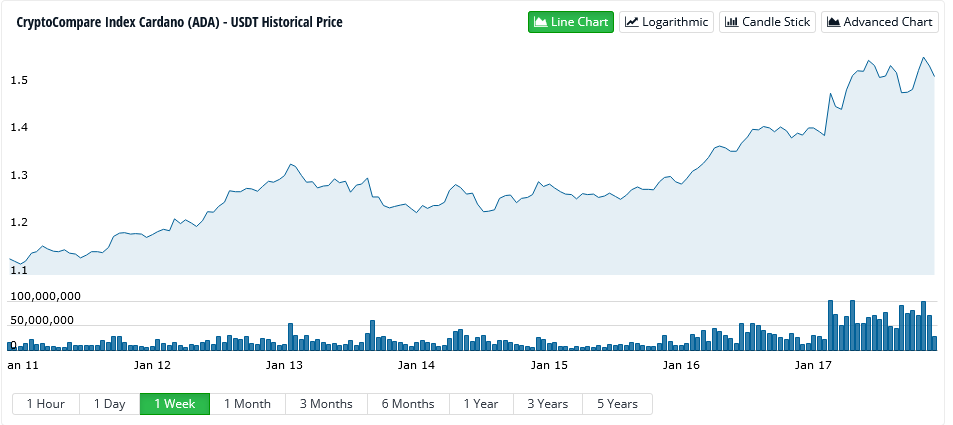Screen dimensions: 953x425
Task: Click the Jan 14 date label
Action: coord(416,365)
